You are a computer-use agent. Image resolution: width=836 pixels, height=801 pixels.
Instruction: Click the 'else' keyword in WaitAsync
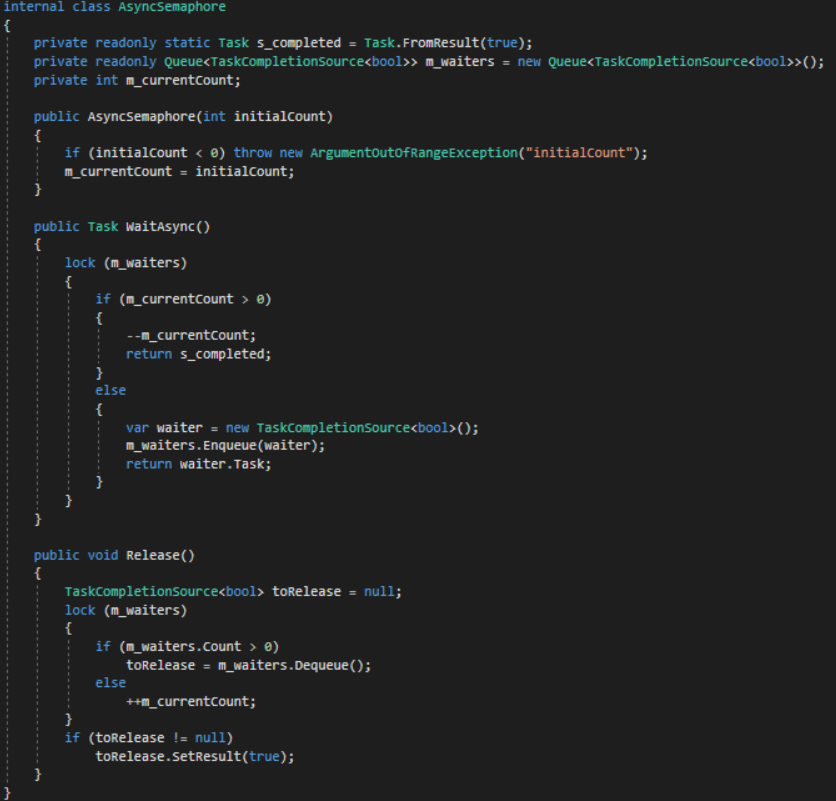[110, 390]
